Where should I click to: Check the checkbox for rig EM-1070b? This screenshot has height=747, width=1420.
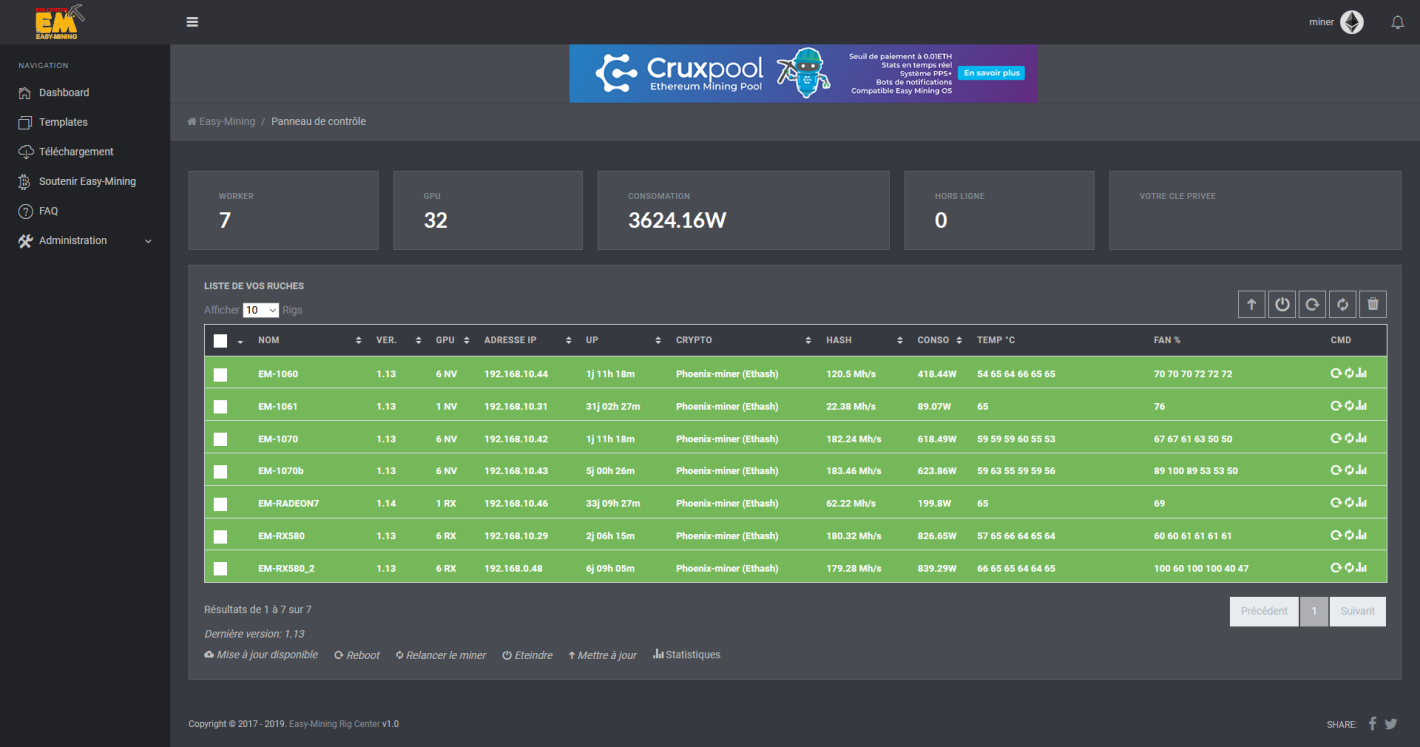tap(220, 470)
